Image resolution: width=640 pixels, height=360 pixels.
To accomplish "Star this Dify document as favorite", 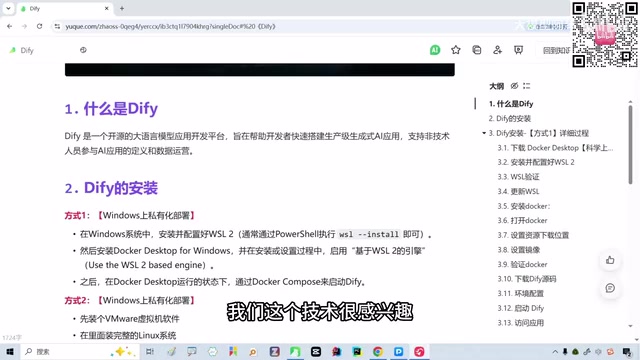I will [x=456, y=50].
